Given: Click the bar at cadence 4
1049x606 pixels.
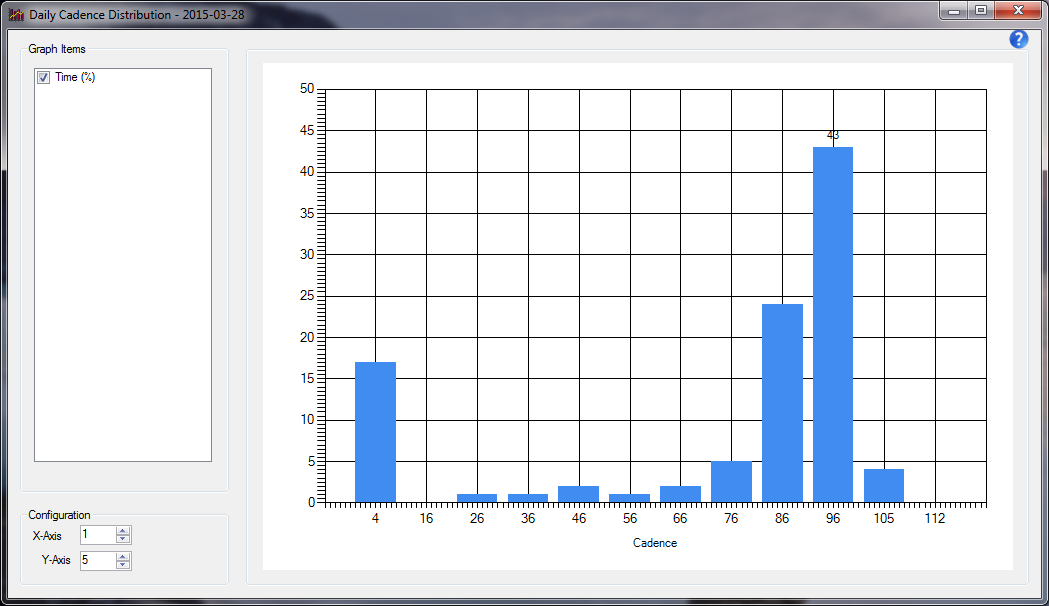Looking at the screenshot, I should coord(375,432).
